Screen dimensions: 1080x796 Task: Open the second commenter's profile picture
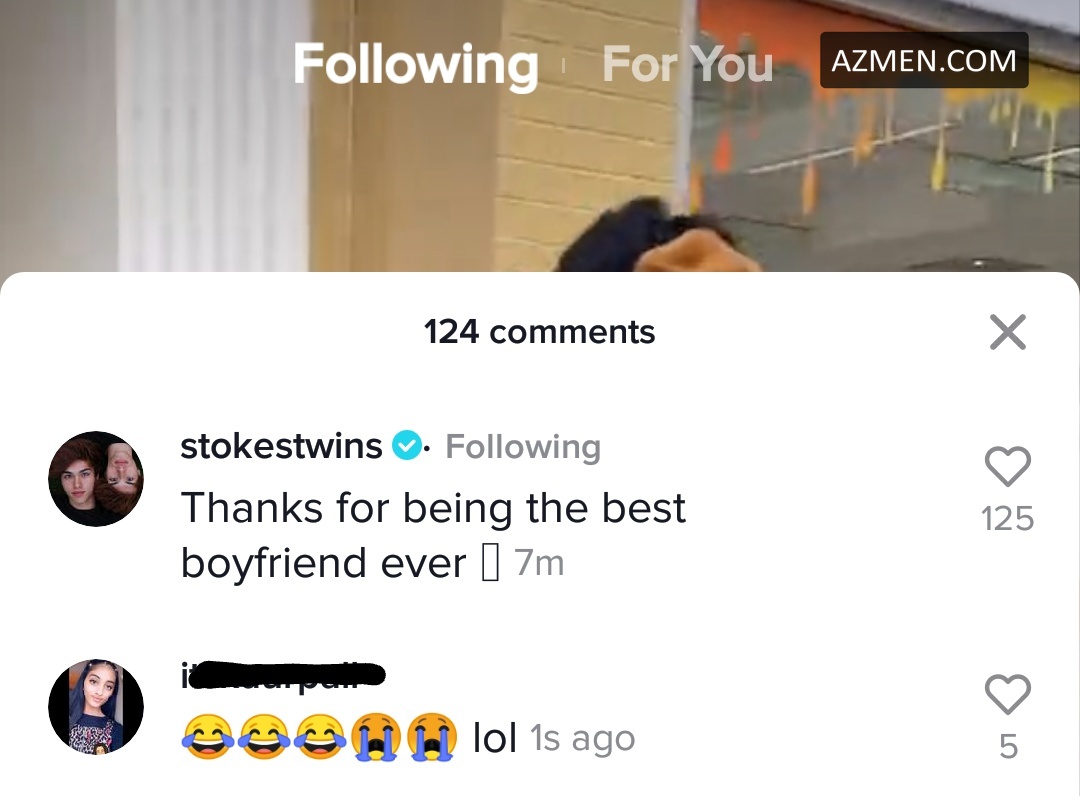(96, 706)
